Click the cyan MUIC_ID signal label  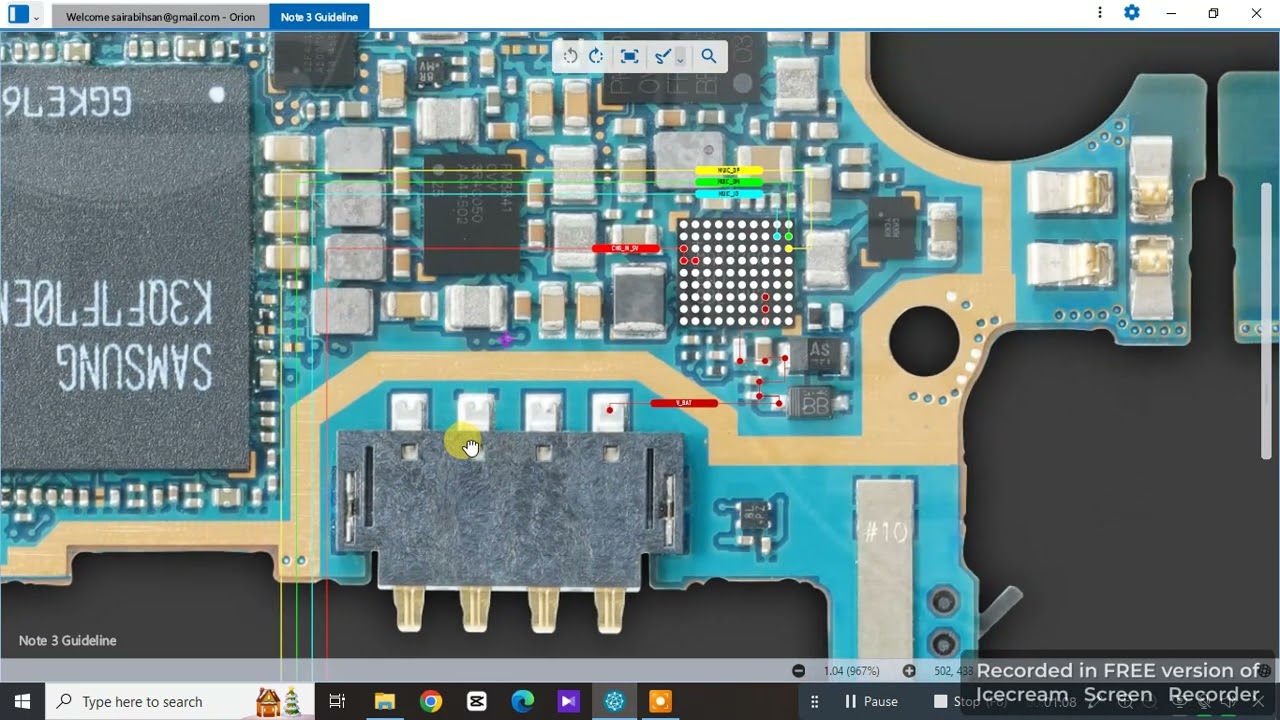pos(729,193)
